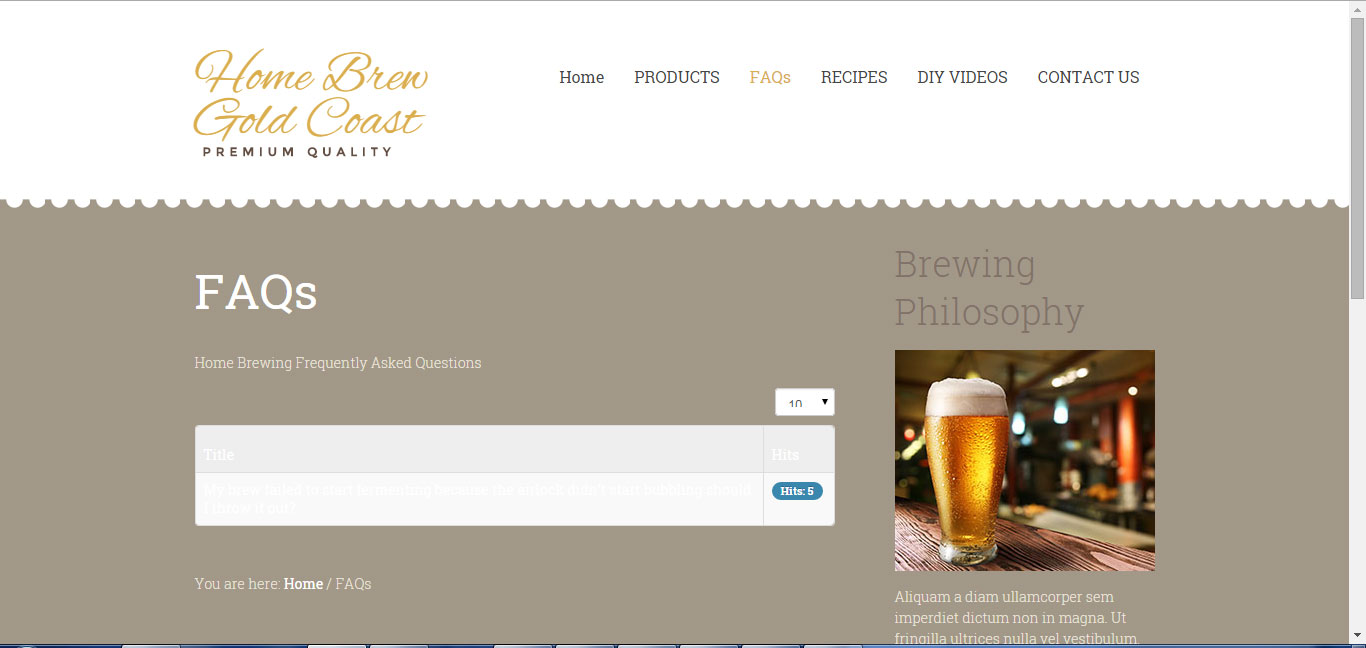1366x648 pixels.
Task: Navigate to DIY VIDEOS
Action: click(962, 77)
